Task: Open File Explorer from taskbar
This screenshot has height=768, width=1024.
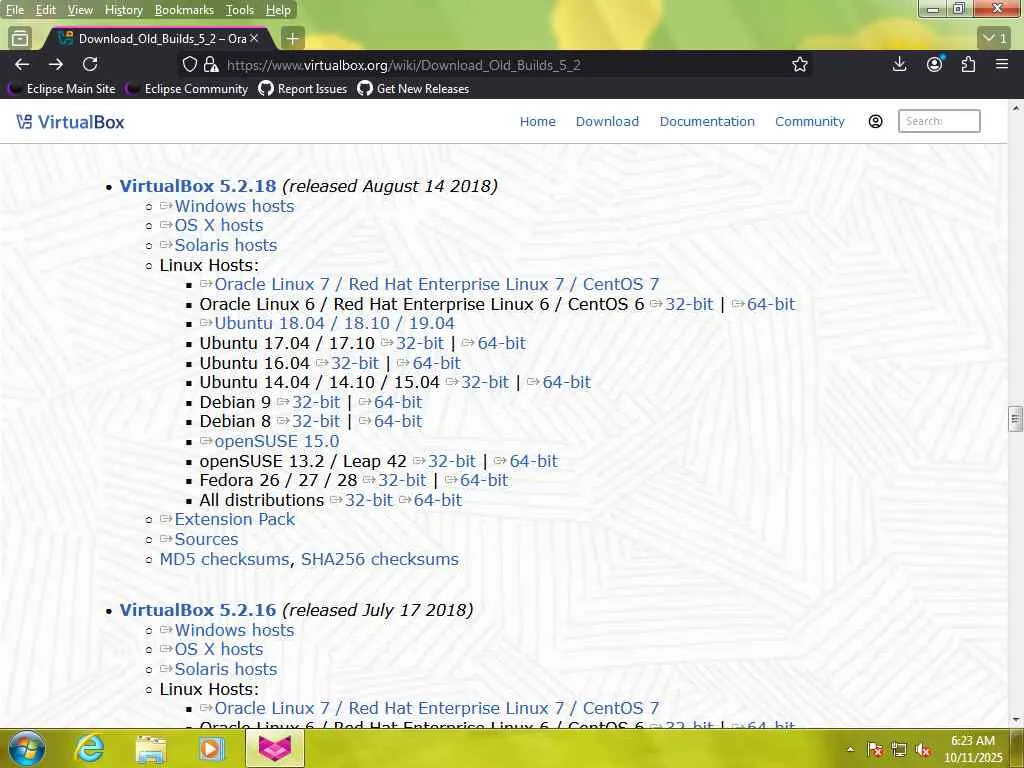Action: (x=151, y=749)
